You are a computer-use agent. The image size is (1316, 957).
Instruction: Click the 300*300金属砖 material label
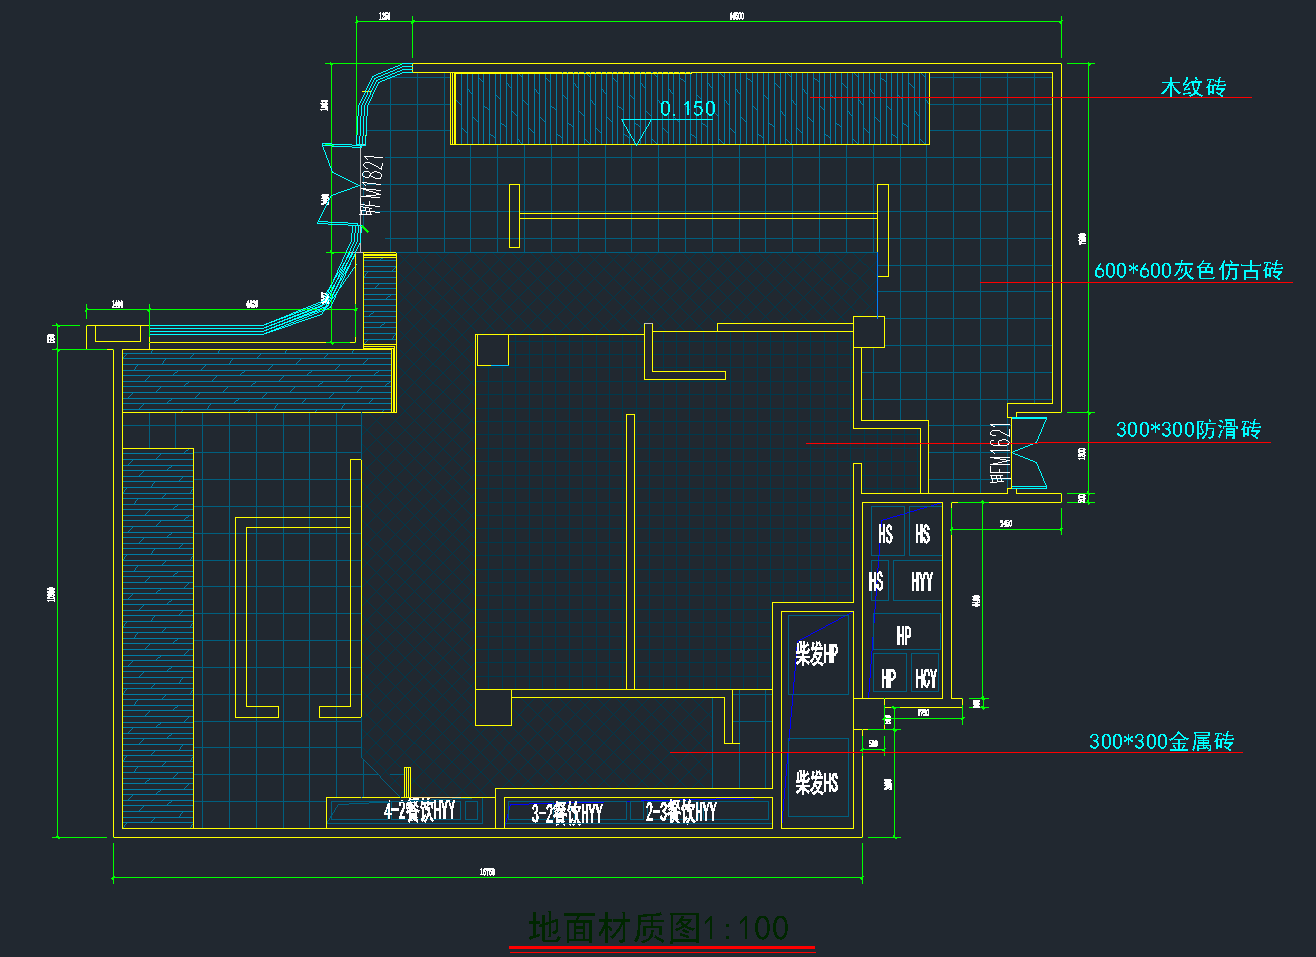[x=1161, y=741]
